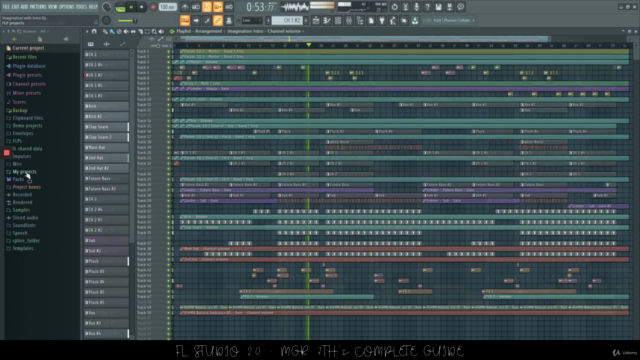This screenshot has height=360, width=640.
Task: Open the CH 1 #2 pattern selector
Action: 288,20
